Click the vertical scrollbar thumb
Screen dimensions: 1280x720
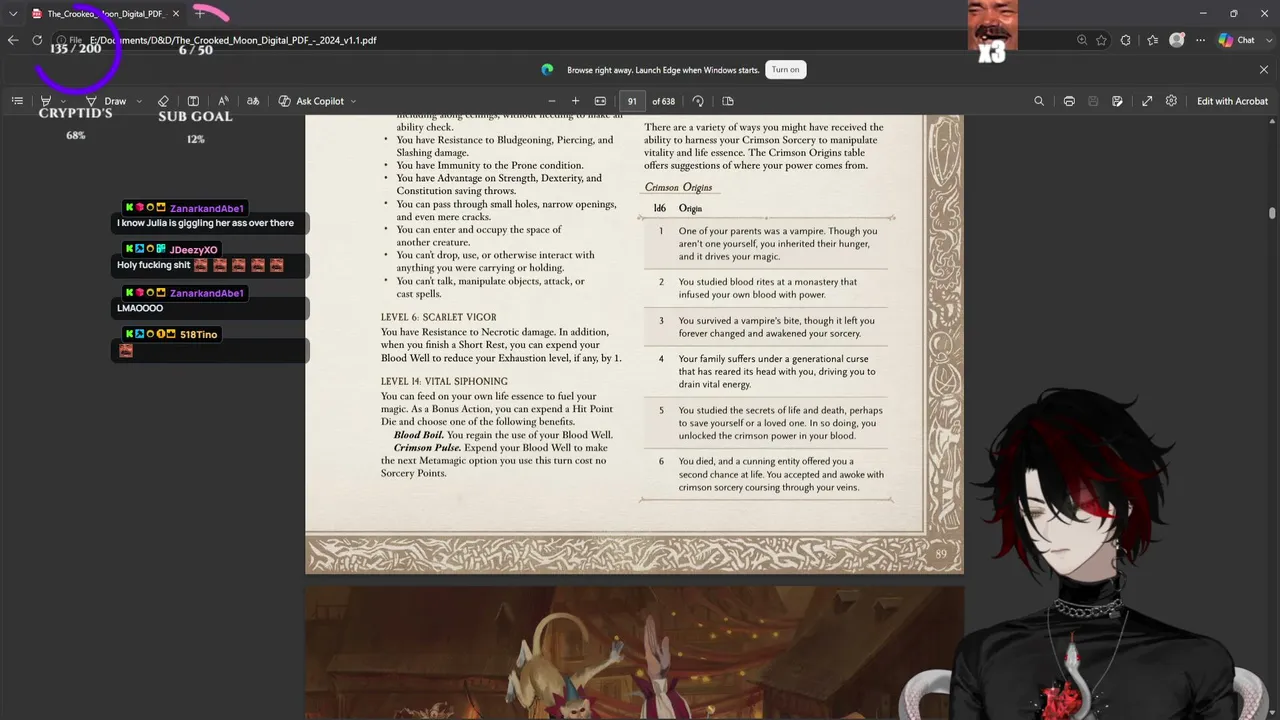[1272, 212]
